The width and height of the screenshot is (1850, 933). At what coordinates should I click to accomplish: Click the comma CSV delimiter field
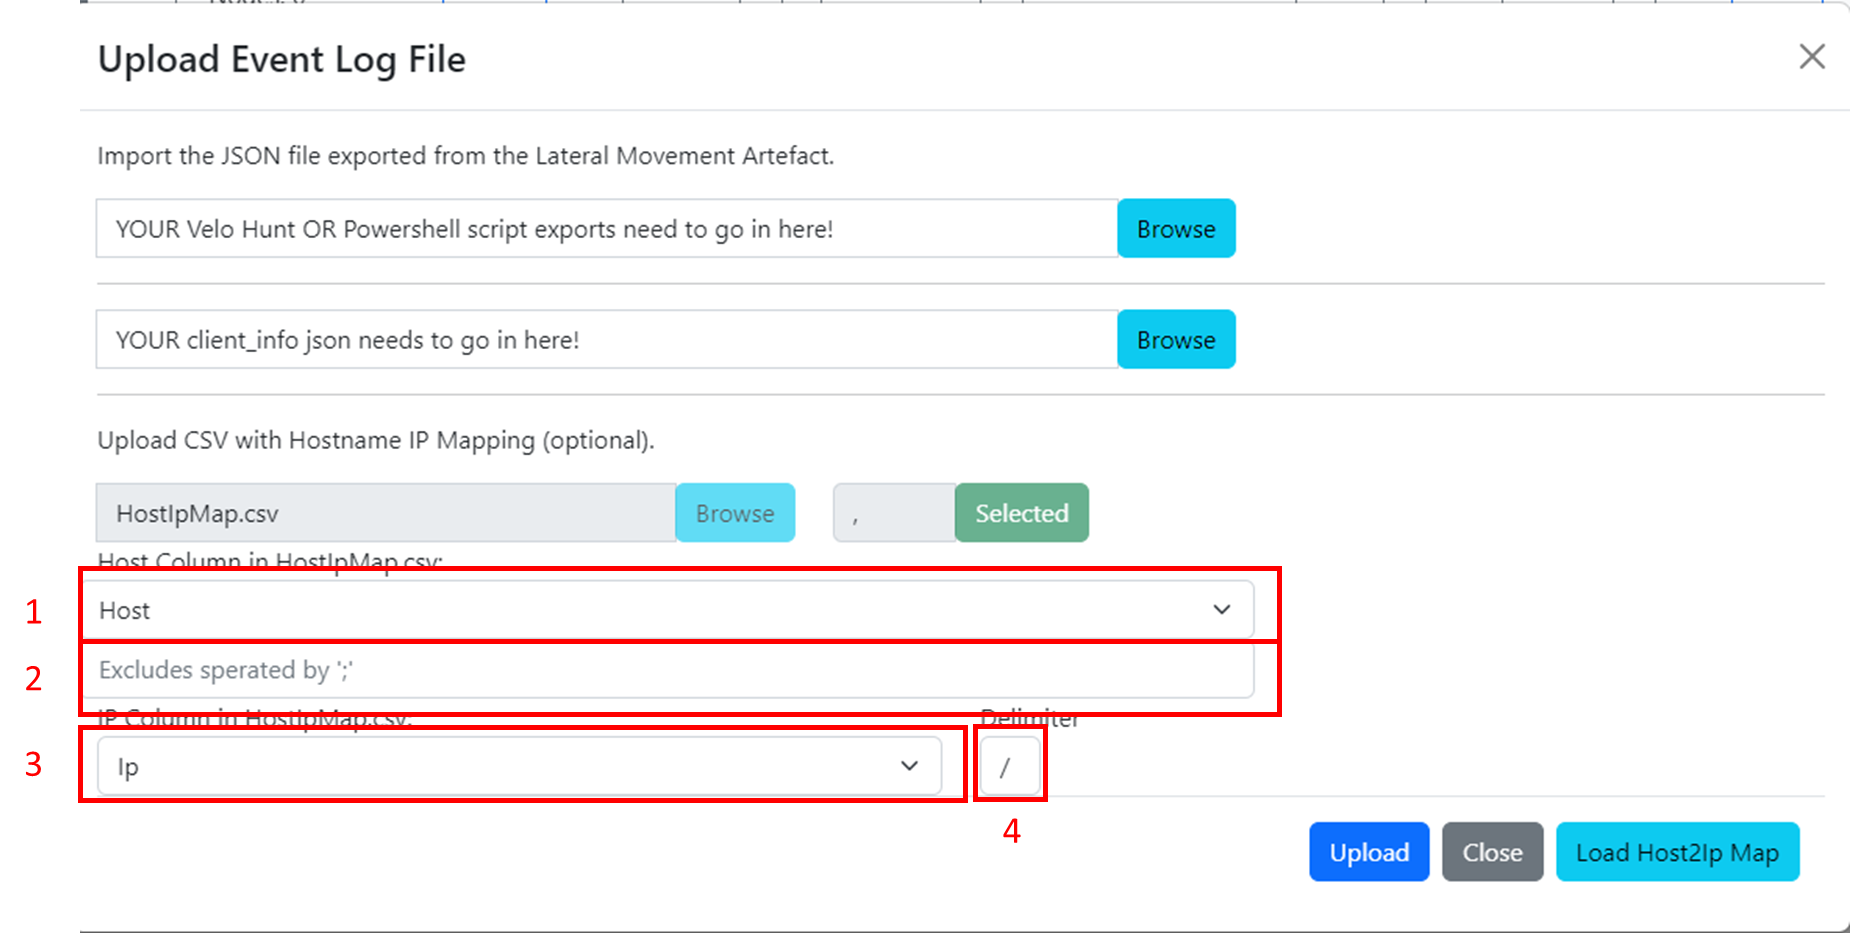click(893, 513)
